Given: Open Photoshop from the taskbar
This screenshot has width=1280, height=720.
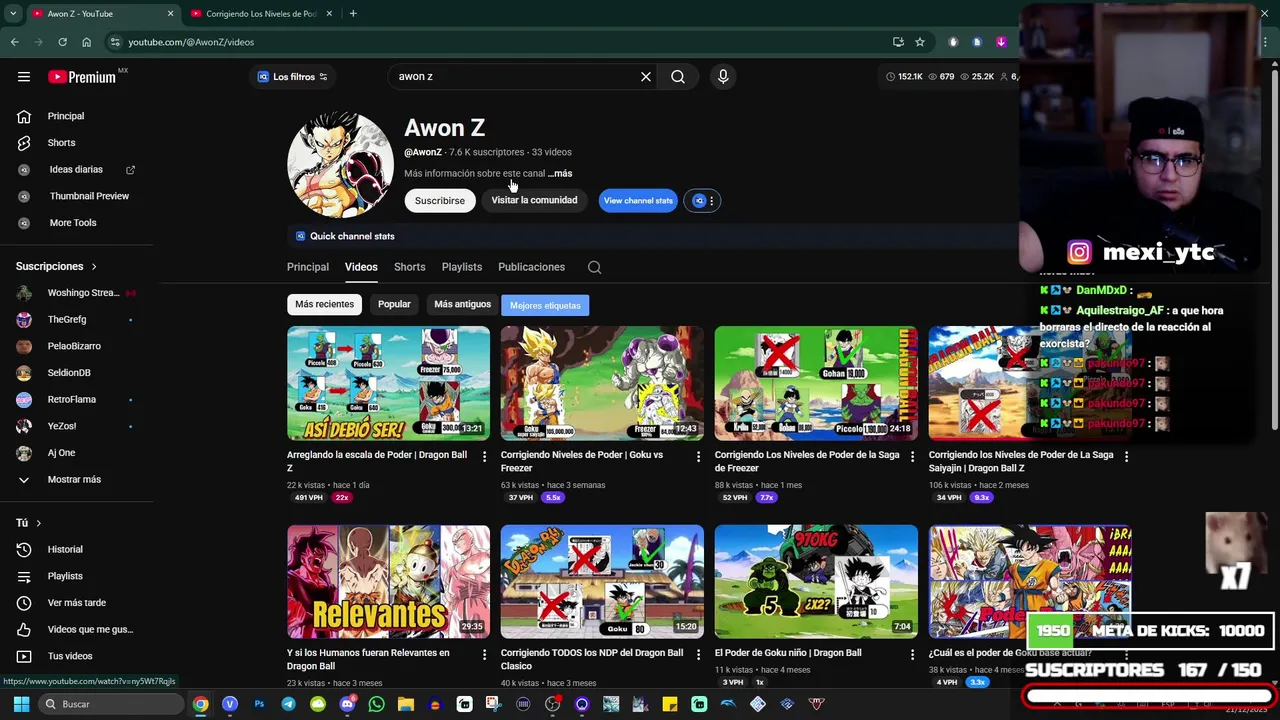Looking at the screenshot, I should (259, 704).
